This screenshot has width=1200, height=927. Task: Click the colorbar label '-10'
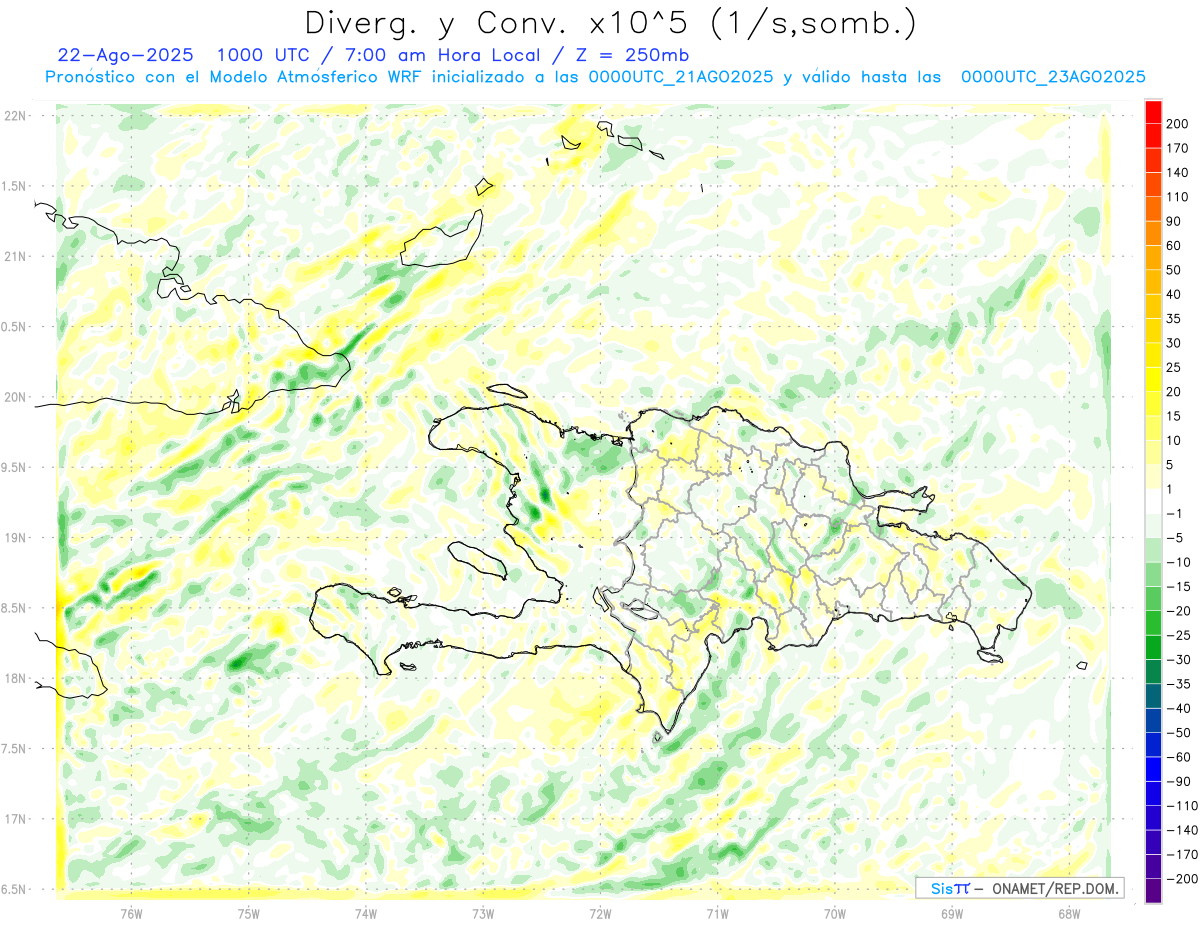[1178, 563]
